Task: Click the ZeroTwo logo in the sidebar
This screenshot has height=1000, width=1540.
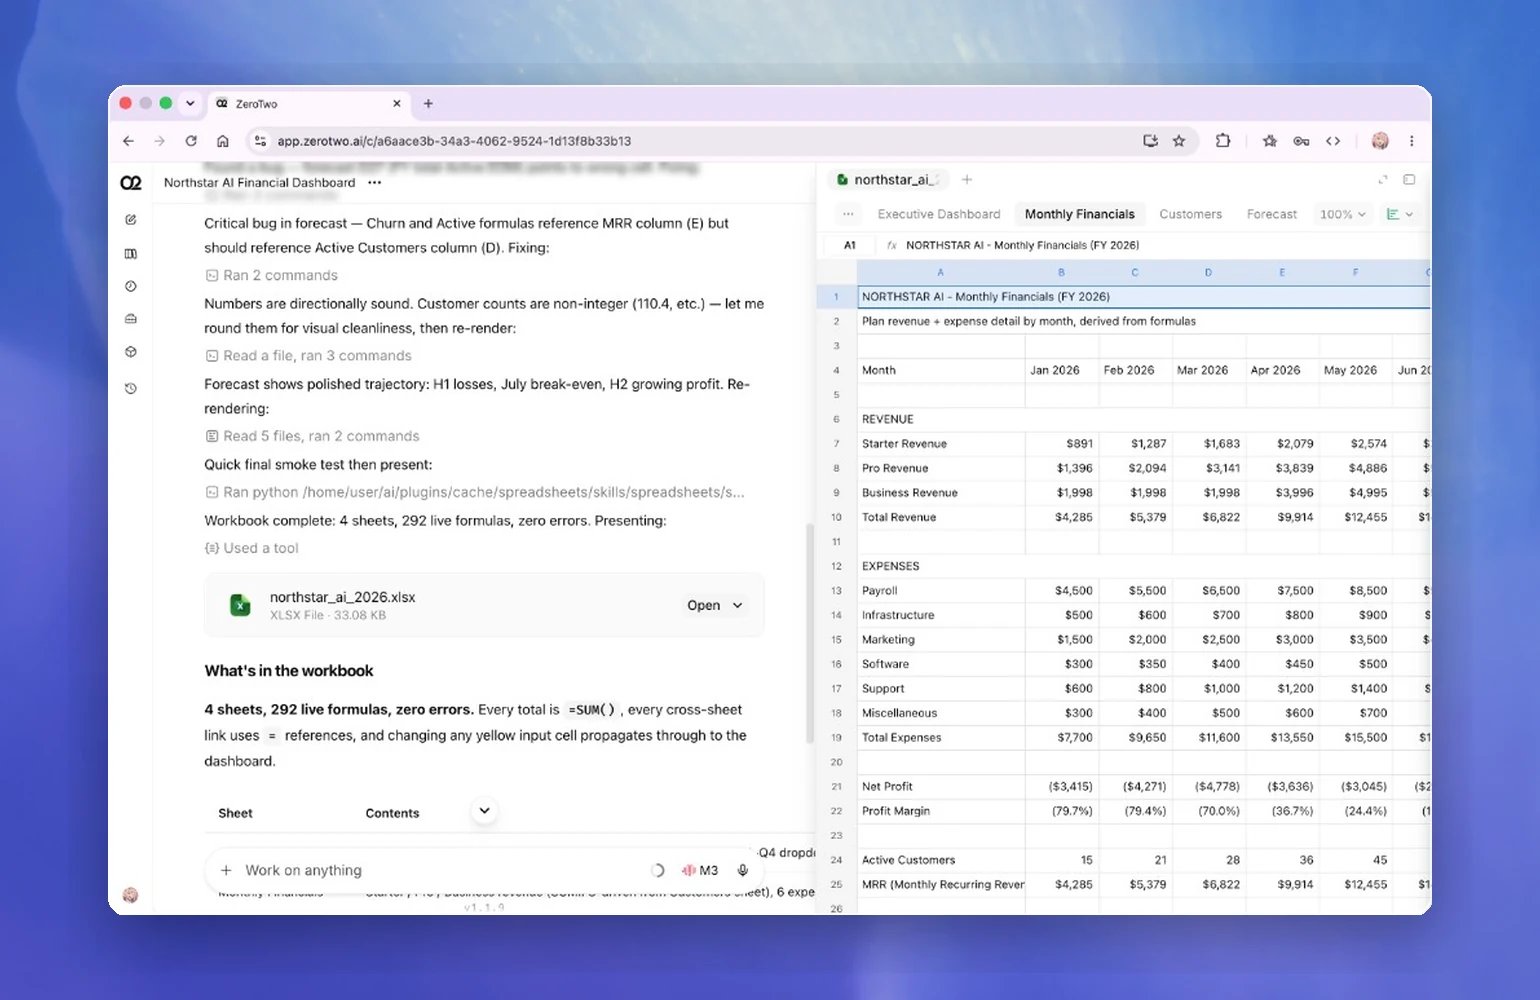Action: [131, 182]
